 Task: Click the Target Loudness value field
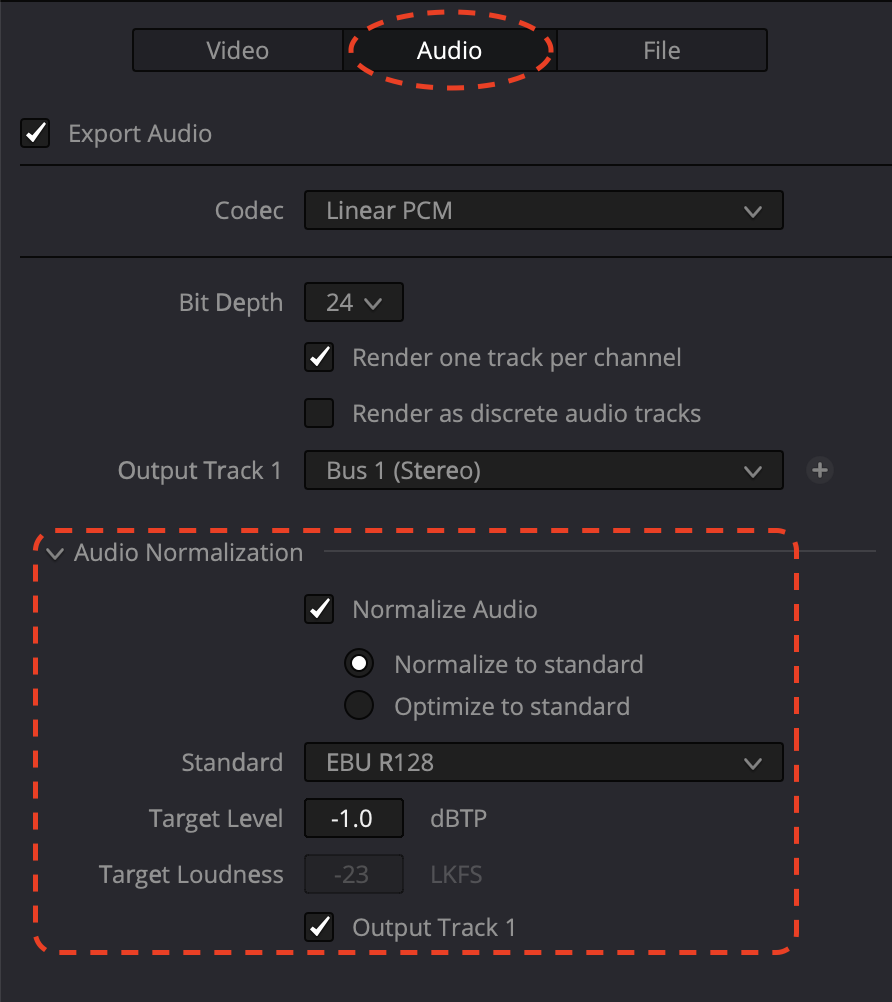point(353,874)
